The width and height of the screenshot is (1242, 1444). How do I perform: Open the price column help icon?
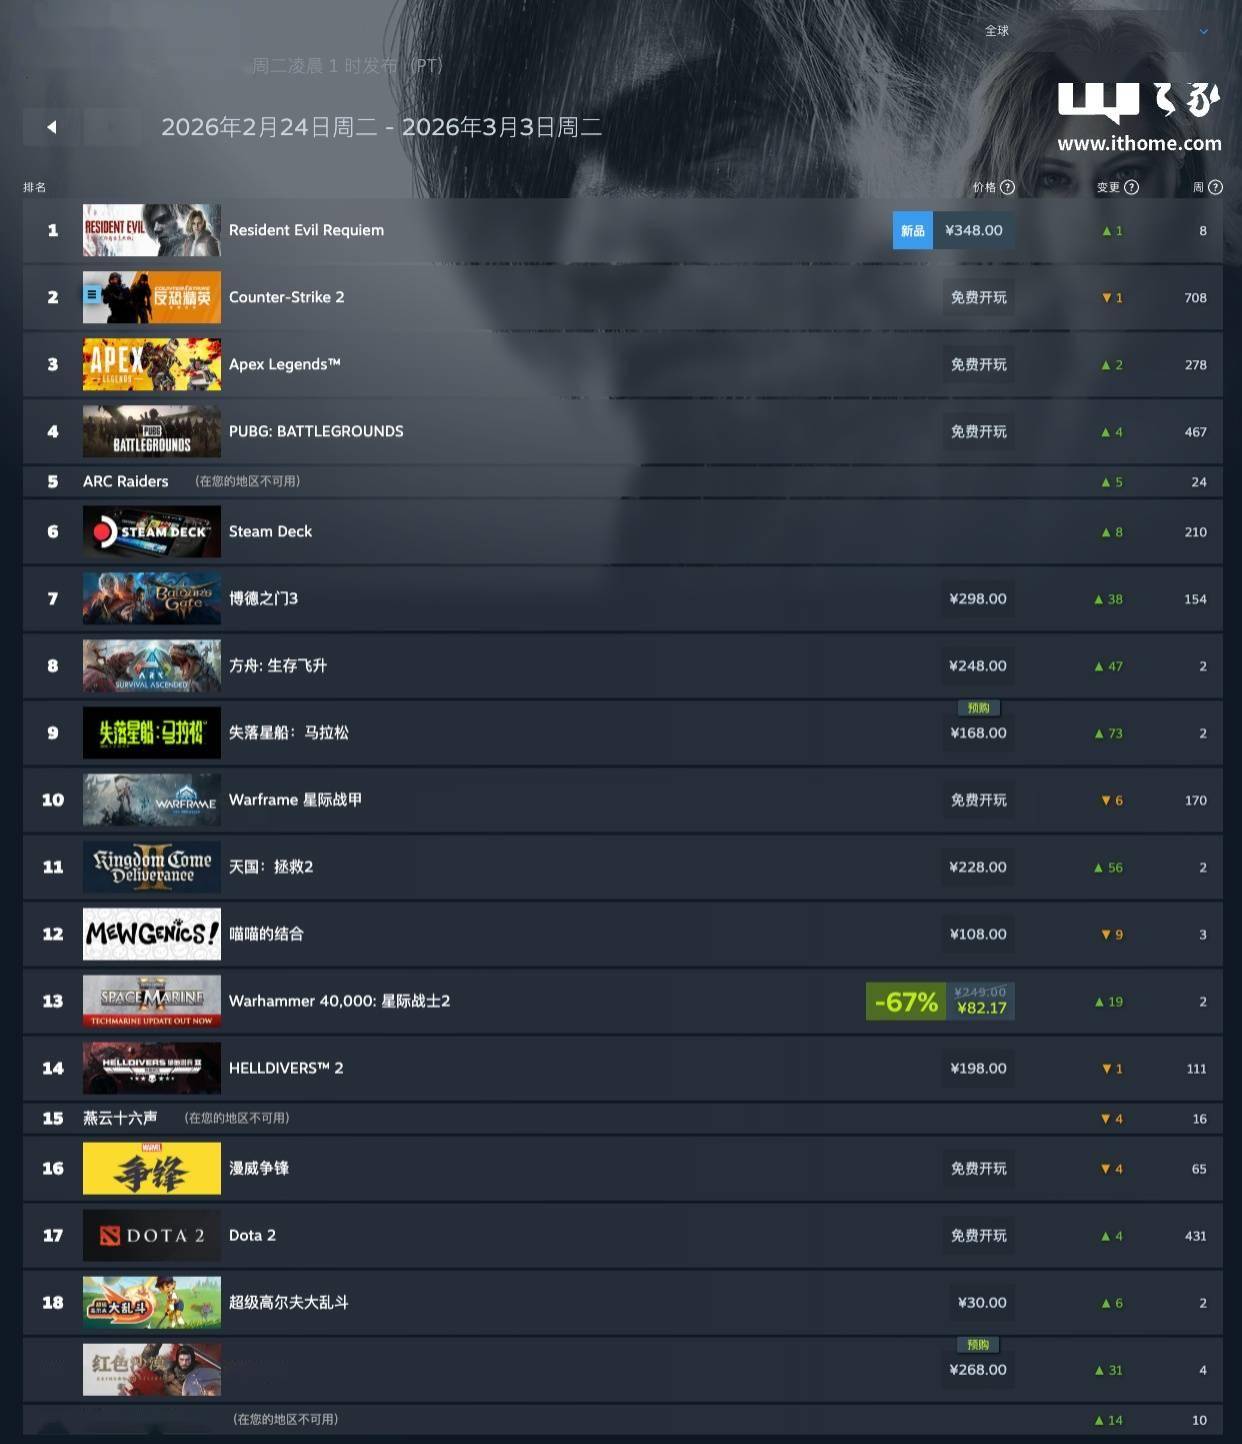coord(1007,187)
